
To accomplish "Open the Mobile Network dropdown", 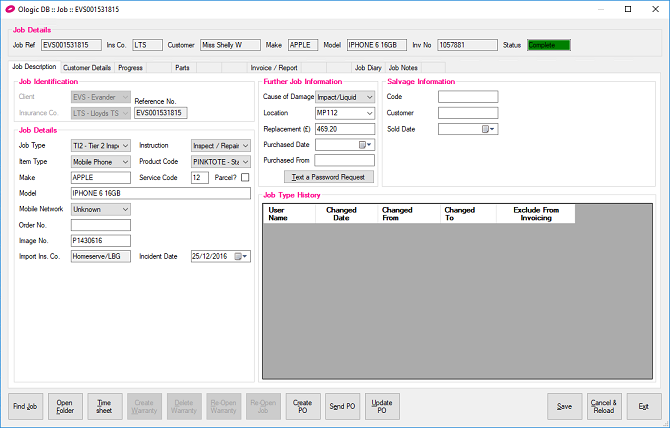I will coord(125,209).
